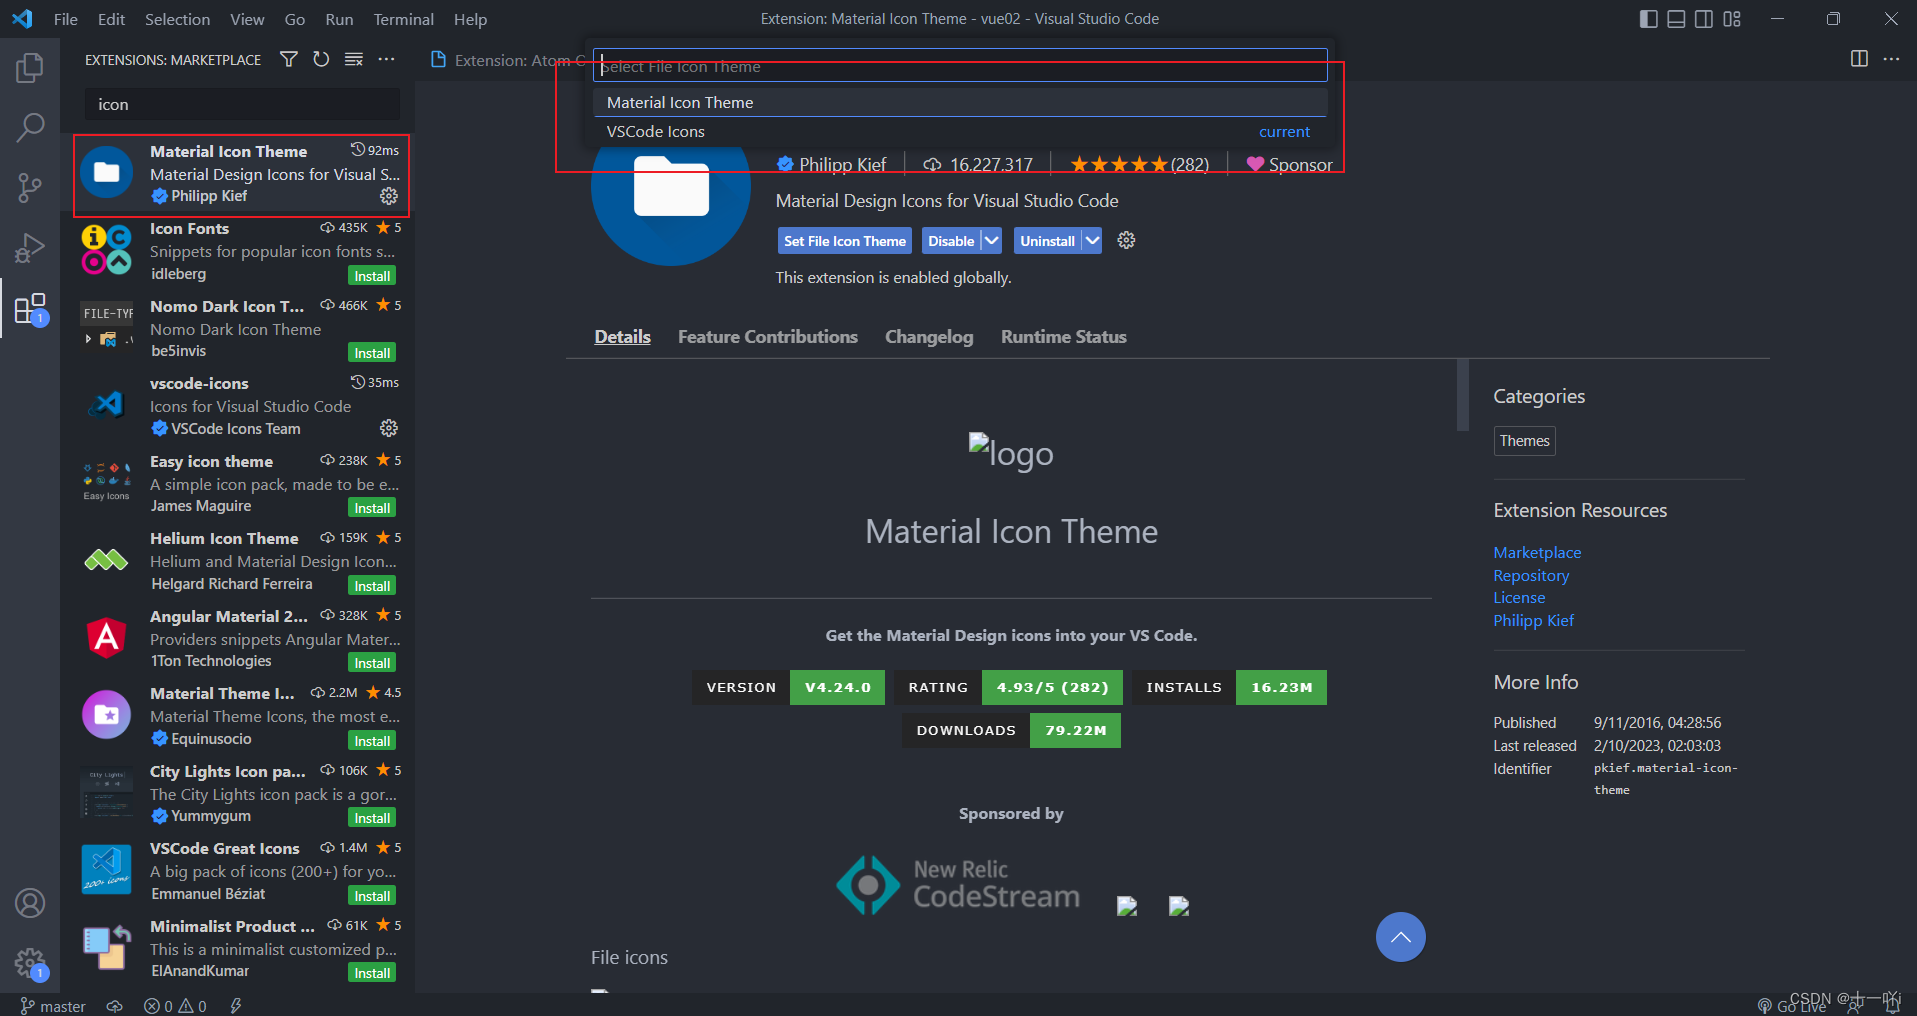Click the Sponsor link
Viewport: 1917px width, 1016px height.
1289,165
